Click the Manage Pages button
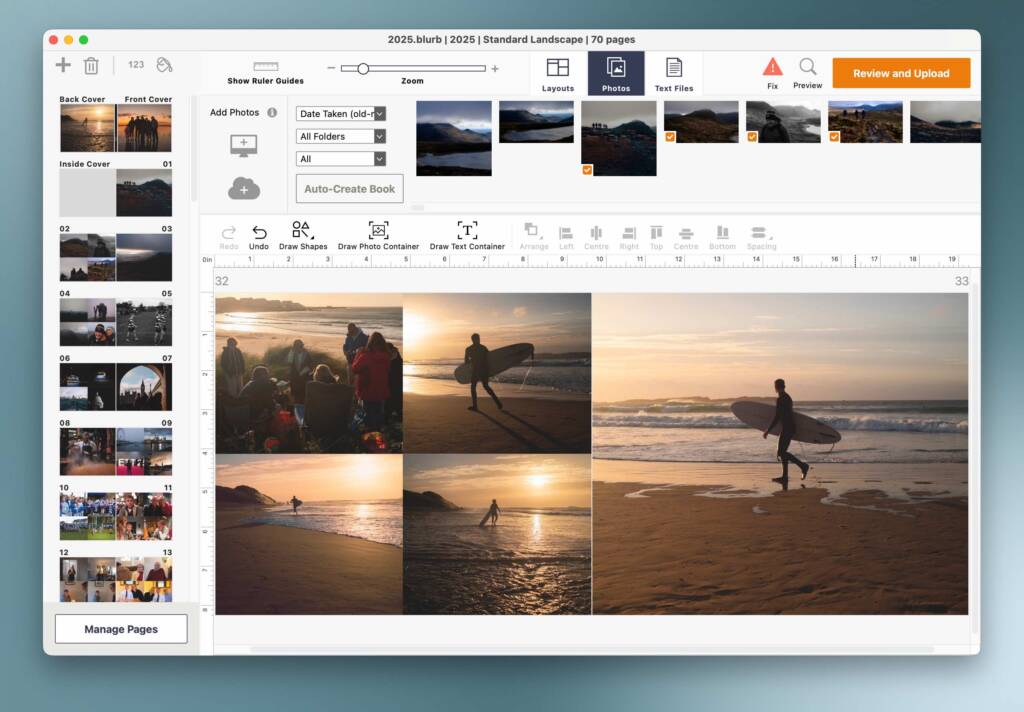The width and height of the screenshot is (1024, 712). tap(121, 629)
